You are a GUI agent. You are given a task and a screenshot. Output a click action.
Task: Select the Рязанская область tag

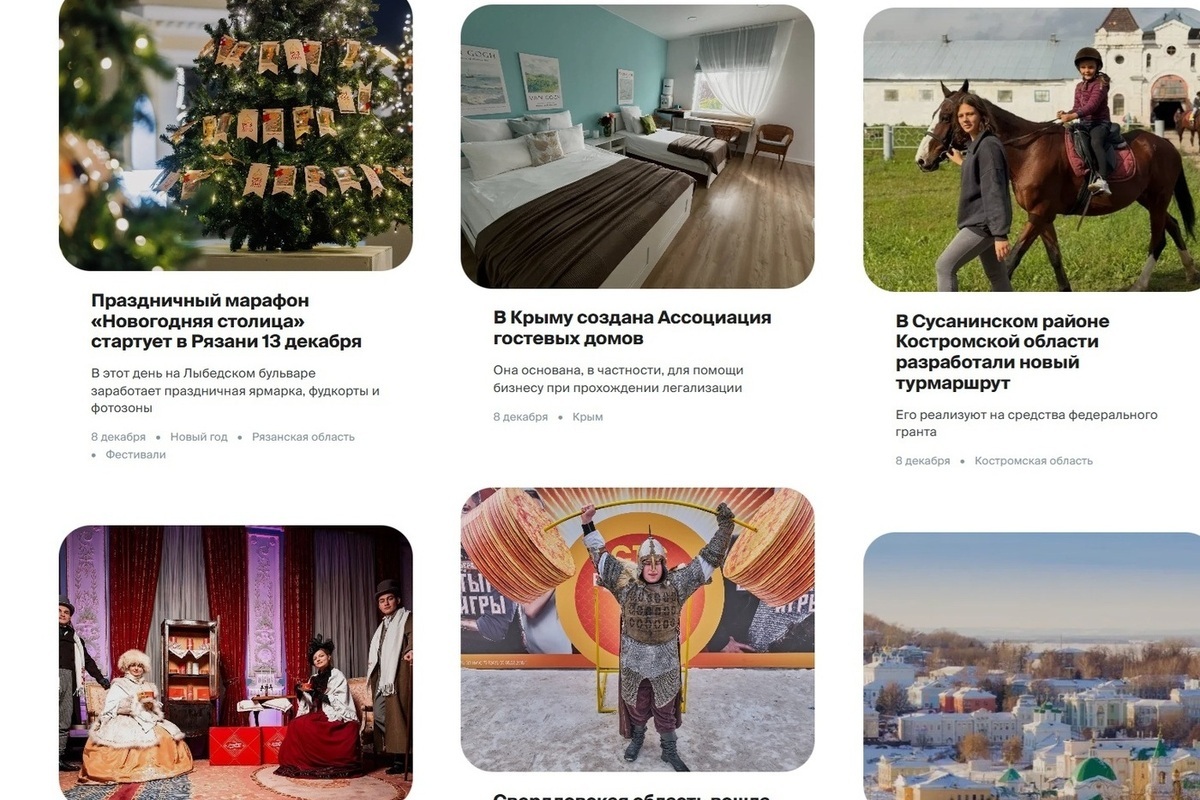click(x=303, y=437)
